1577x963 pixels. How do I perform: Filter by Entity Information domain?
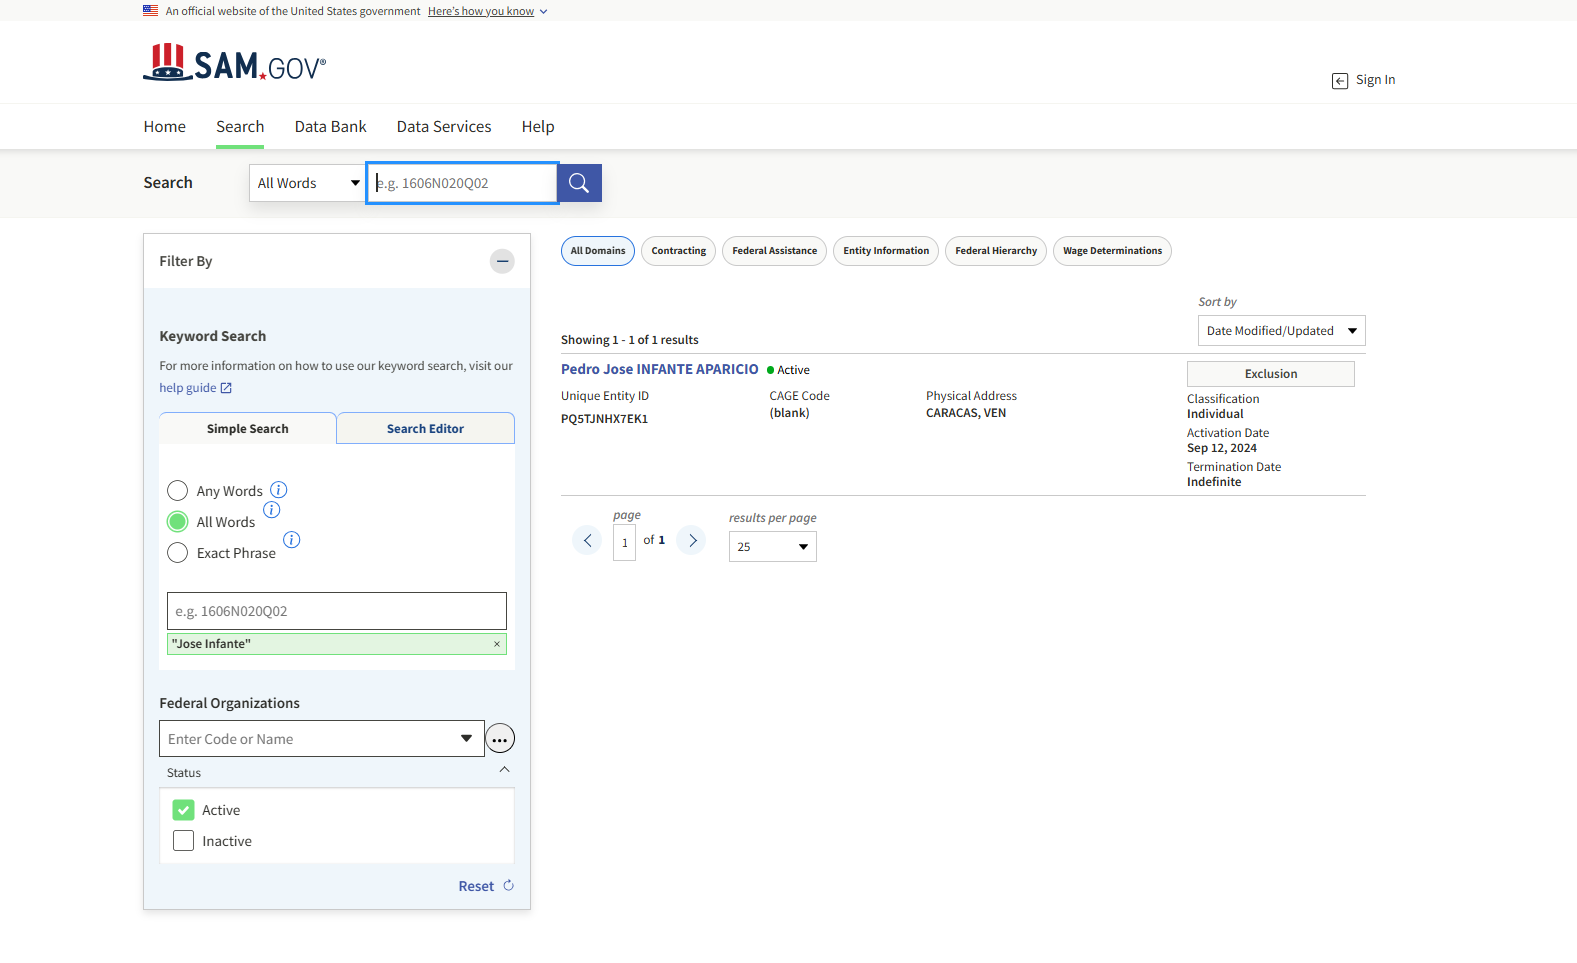[885, 251]
